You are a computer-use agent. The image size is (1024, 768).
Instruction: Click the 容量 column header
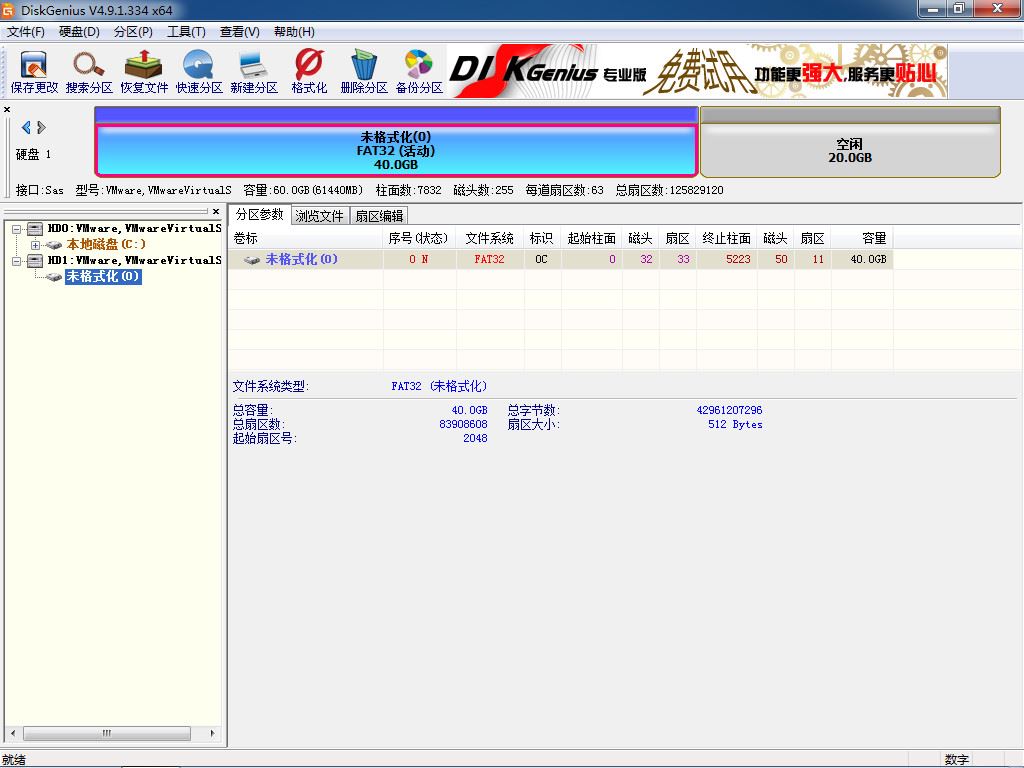[861, 238]
